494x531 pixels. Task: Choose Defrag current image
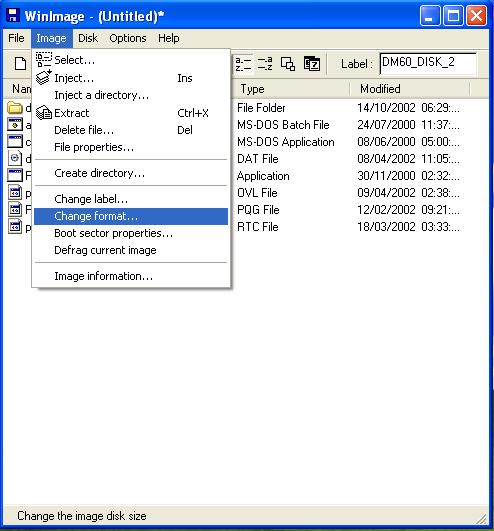[131, 250]
